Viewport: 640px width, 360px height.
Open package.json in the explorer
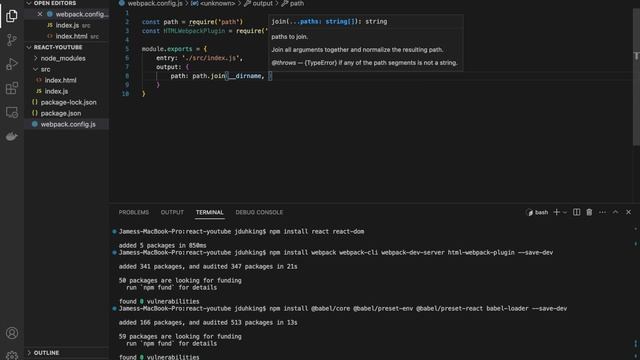tap(61, 113)
